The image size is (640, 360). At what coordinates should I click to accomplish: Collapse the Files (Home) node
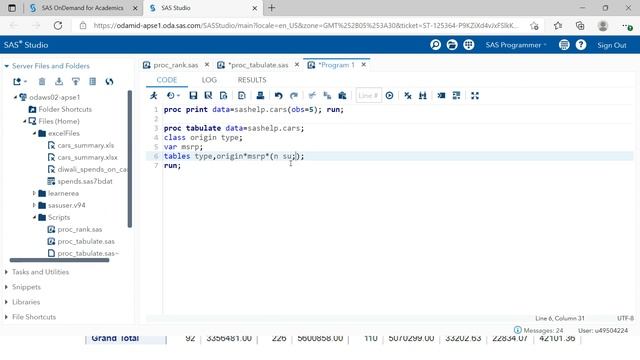pyautogui.click(x=24, y=121)
